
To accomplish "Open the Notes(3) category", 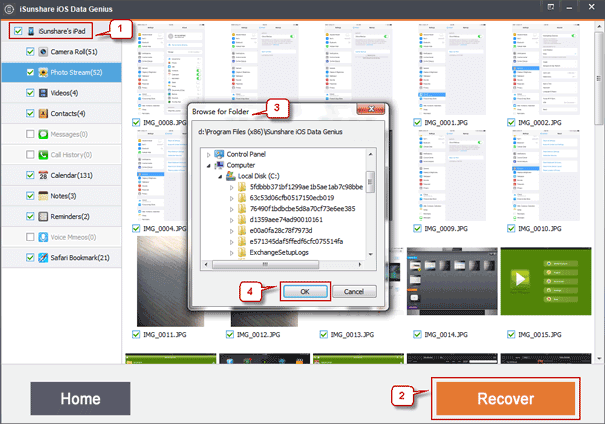I will (63, 196).
